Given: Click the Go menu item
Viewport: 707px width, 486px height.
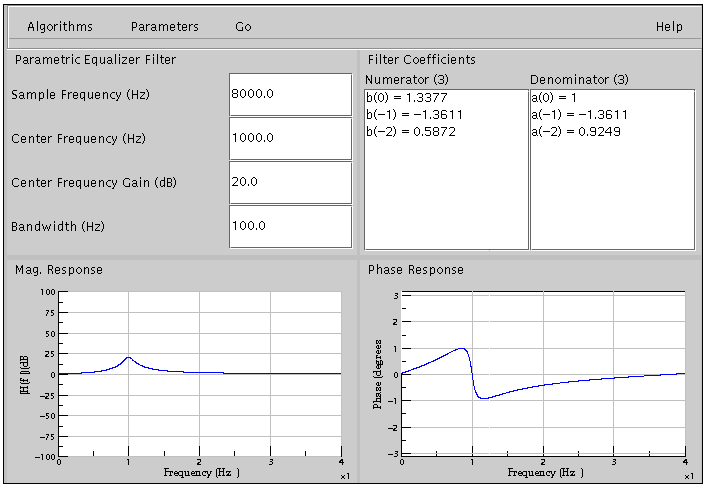Looking at the screenshot, I should click(243, 27).
